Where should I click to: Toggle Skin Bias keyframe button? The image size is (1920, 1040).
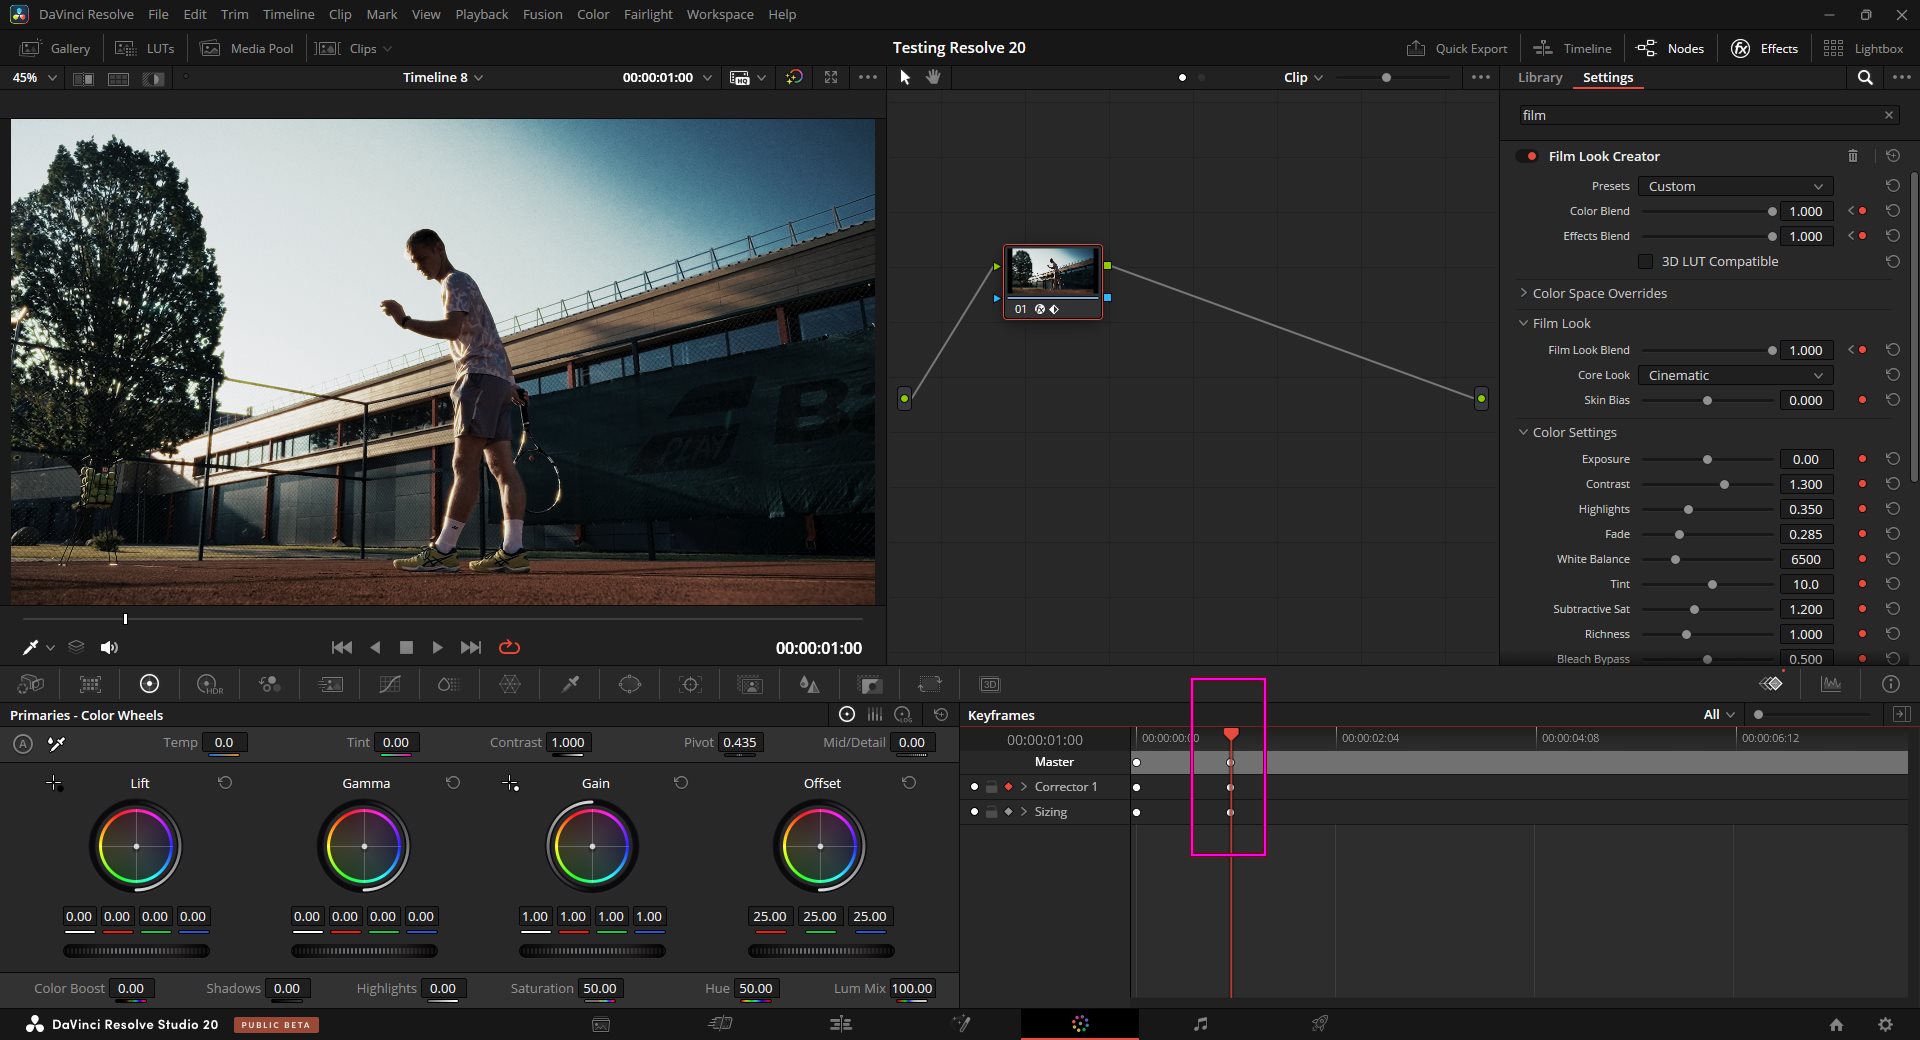(1862, 400)
